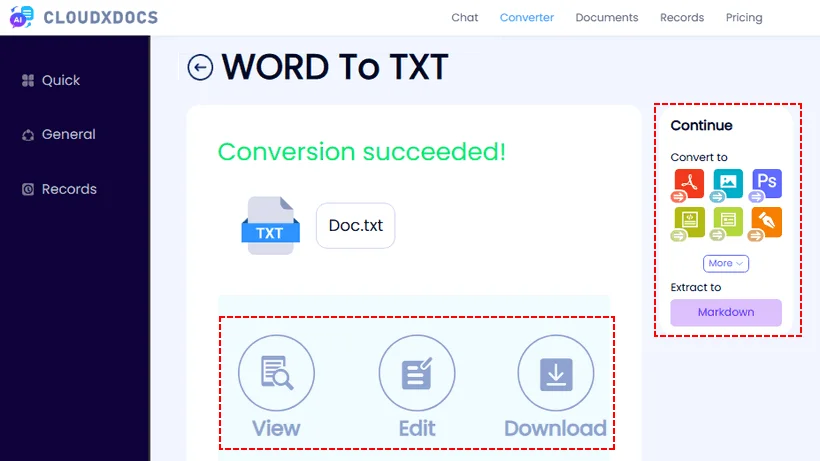
Task: Click the CloudXDocs AI logo icon
Action: pos(21,17)
